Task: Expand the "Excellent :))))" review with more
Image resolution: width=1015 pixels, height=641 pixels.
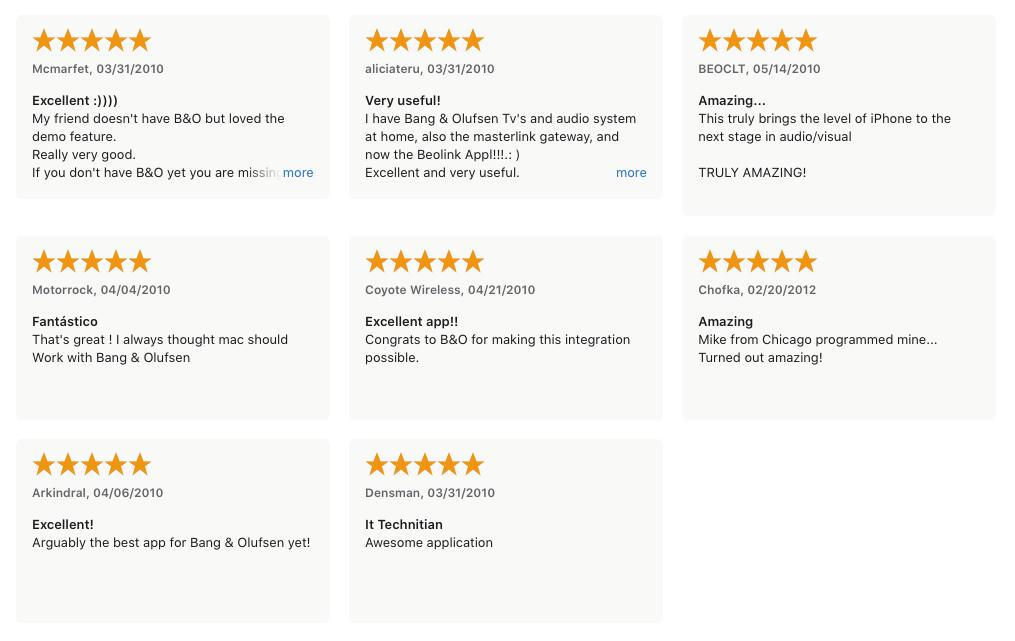Action: [x=298, y=173]
